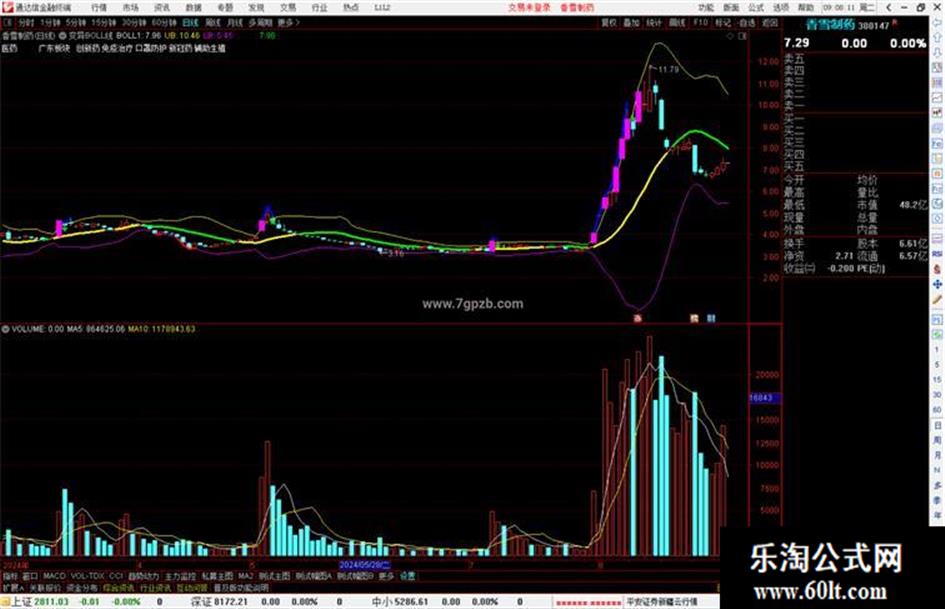Open the 市场 menu

point(130,8)
